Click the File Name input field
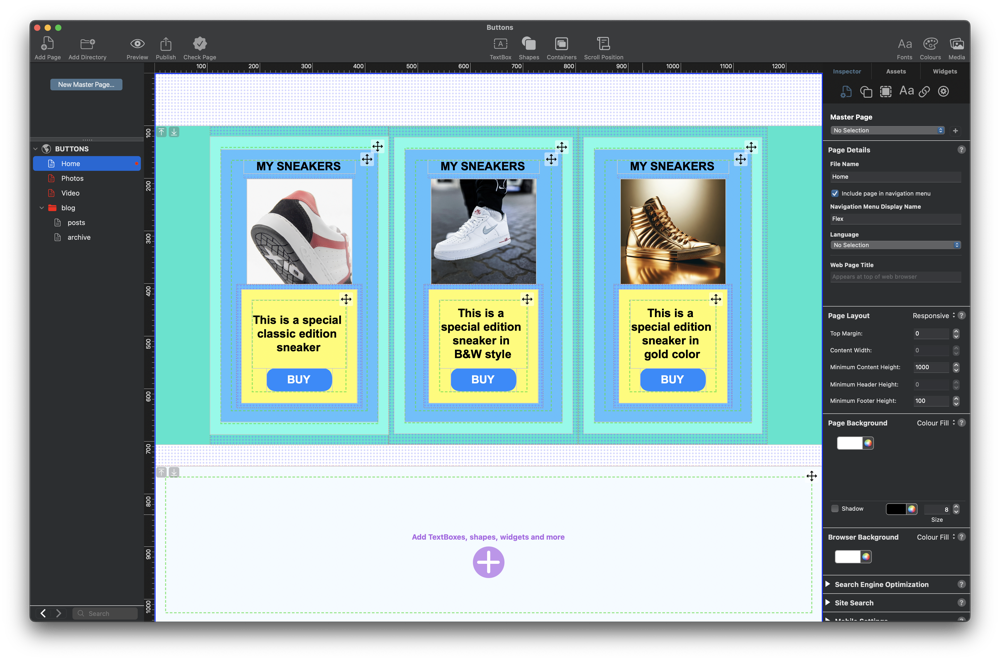This screenshot has width=1000, height=661. coord(895,177)
